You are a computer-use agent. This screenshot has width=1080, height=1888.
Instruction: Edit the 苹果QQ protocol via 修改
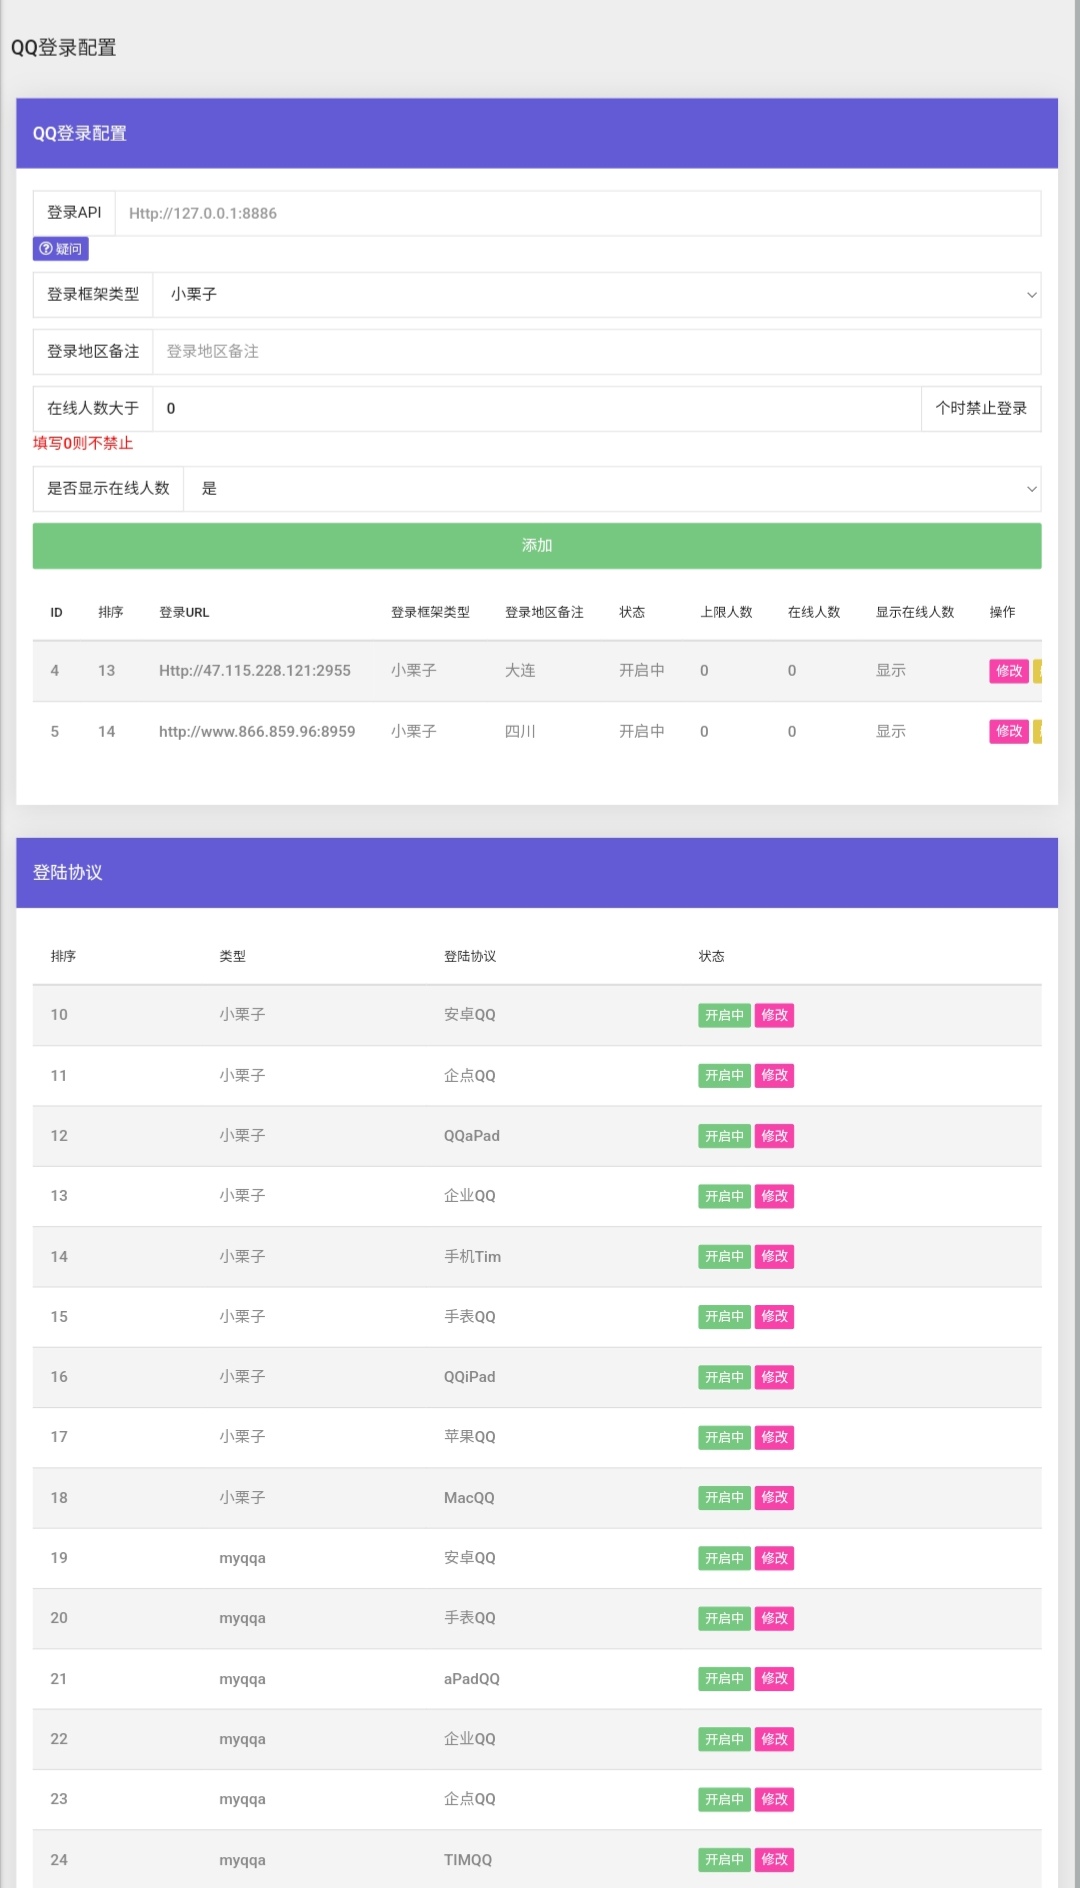[x=774, y=1438]
